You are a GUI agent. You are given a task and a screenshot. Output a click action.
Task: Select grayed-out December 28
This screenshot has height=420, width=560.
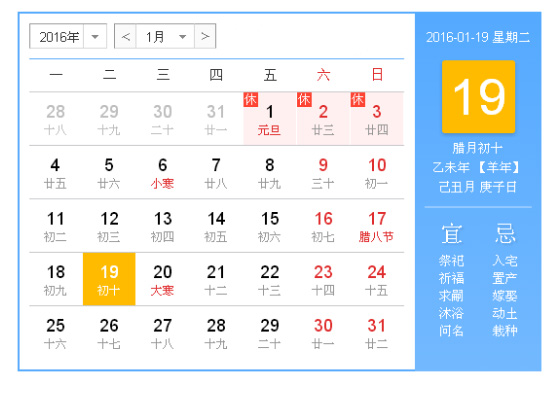coord(55,119)
